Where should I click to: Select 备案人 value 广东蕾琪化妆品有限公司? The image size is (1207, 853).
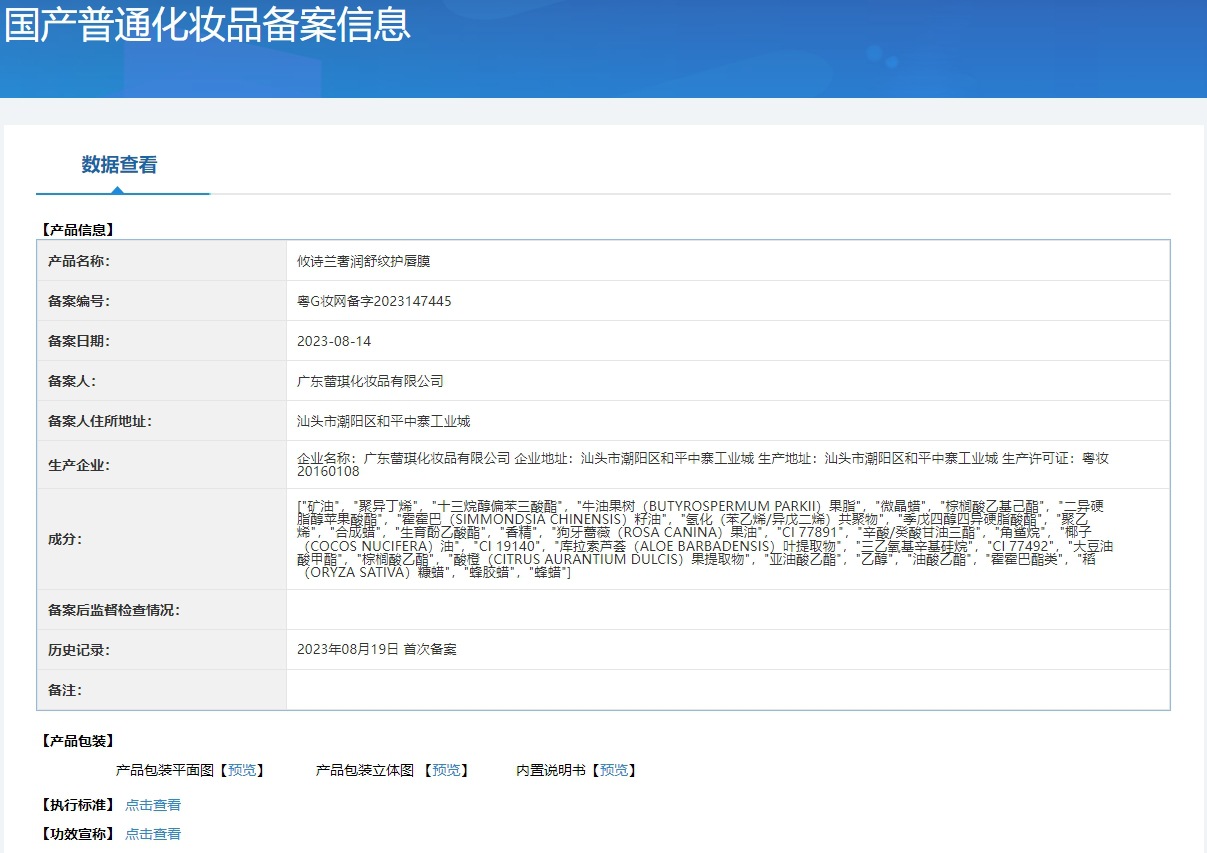pos(370,381)
